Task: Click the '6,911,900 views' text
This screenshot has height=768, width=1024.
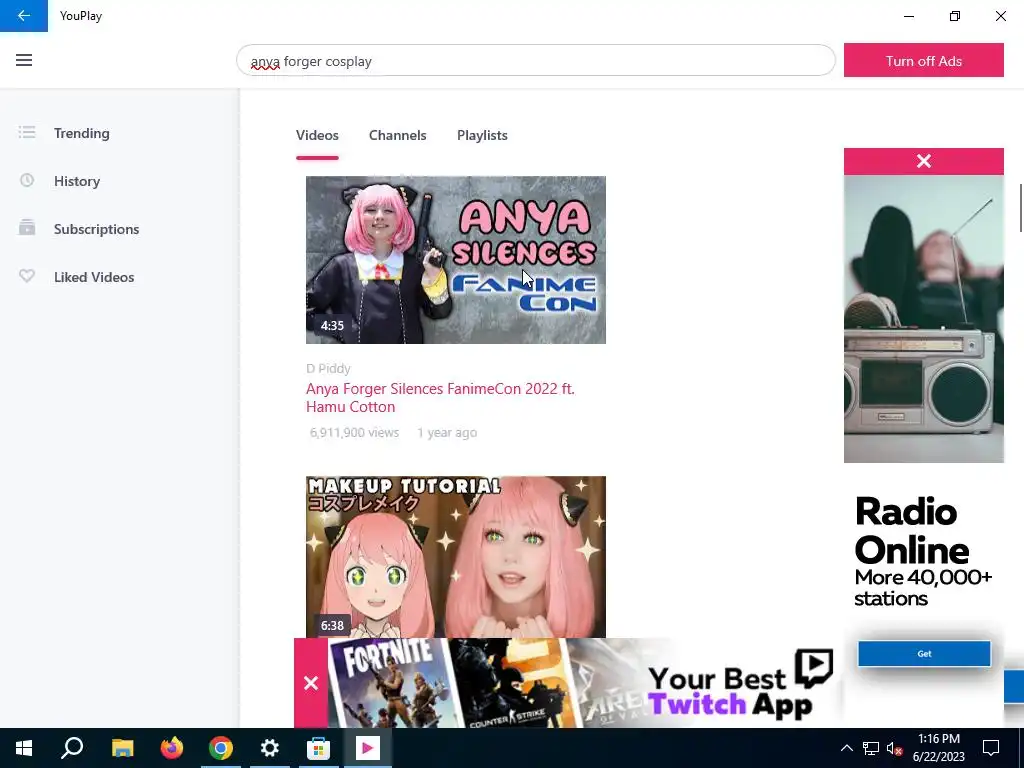Action: tap(355, 432)
